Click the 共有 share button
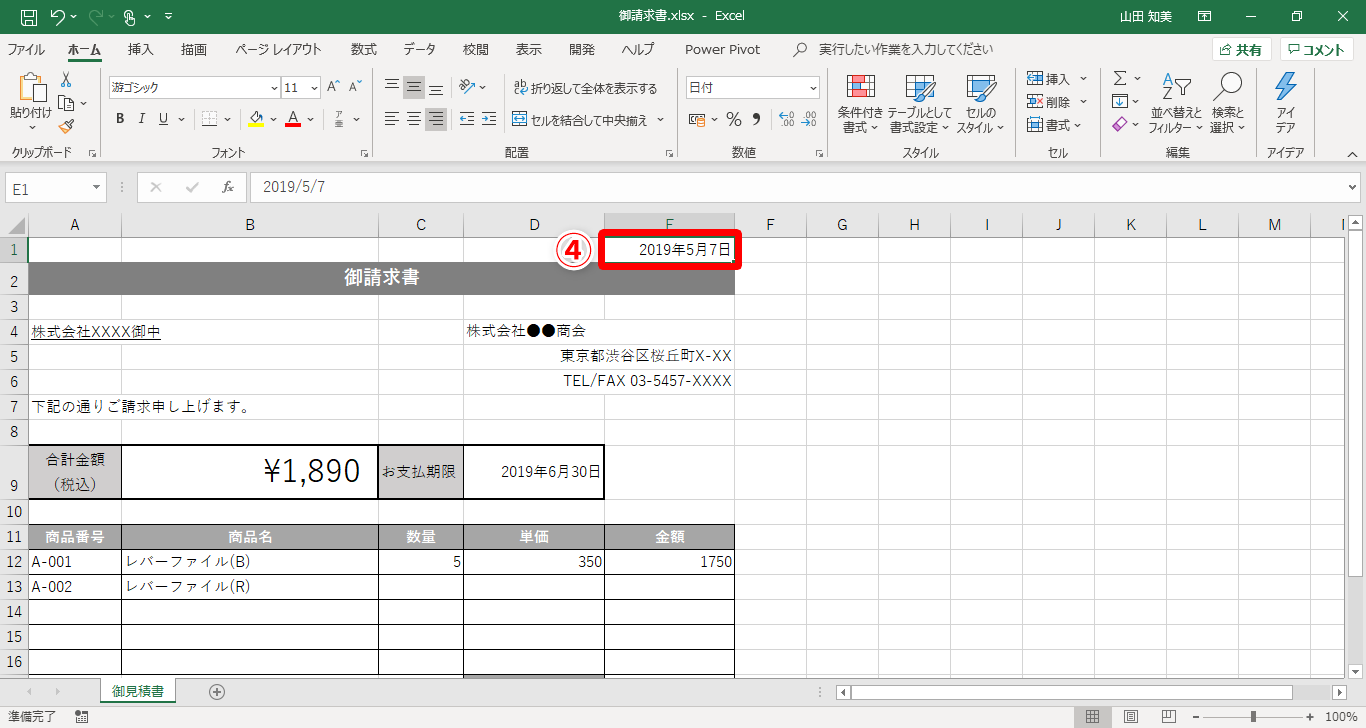This screenshot has height=728, width=1366. (x=1241, y=50)
